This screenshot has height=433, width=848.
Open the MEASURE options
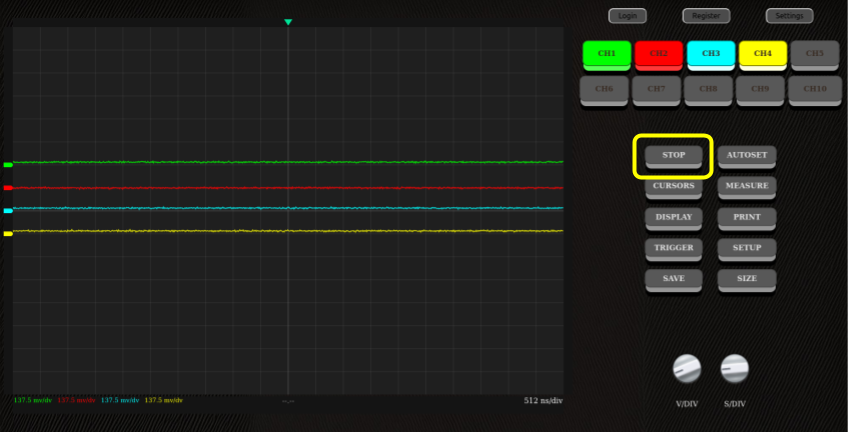pyautogui.click(x=747, y=186)
